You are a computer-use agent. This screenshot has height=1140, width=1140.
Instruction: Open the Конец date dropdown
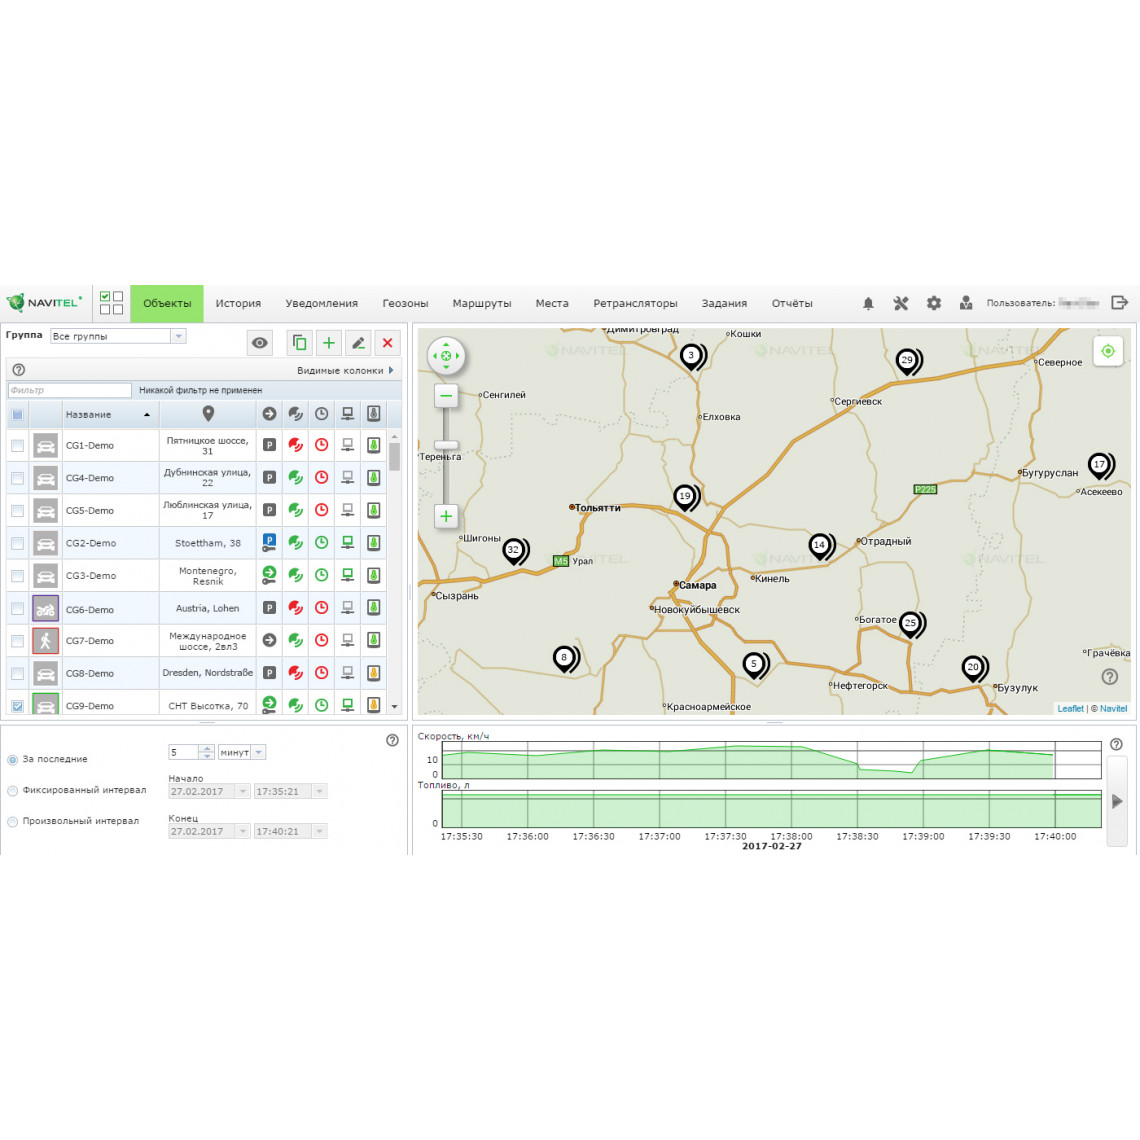[243, 831]
